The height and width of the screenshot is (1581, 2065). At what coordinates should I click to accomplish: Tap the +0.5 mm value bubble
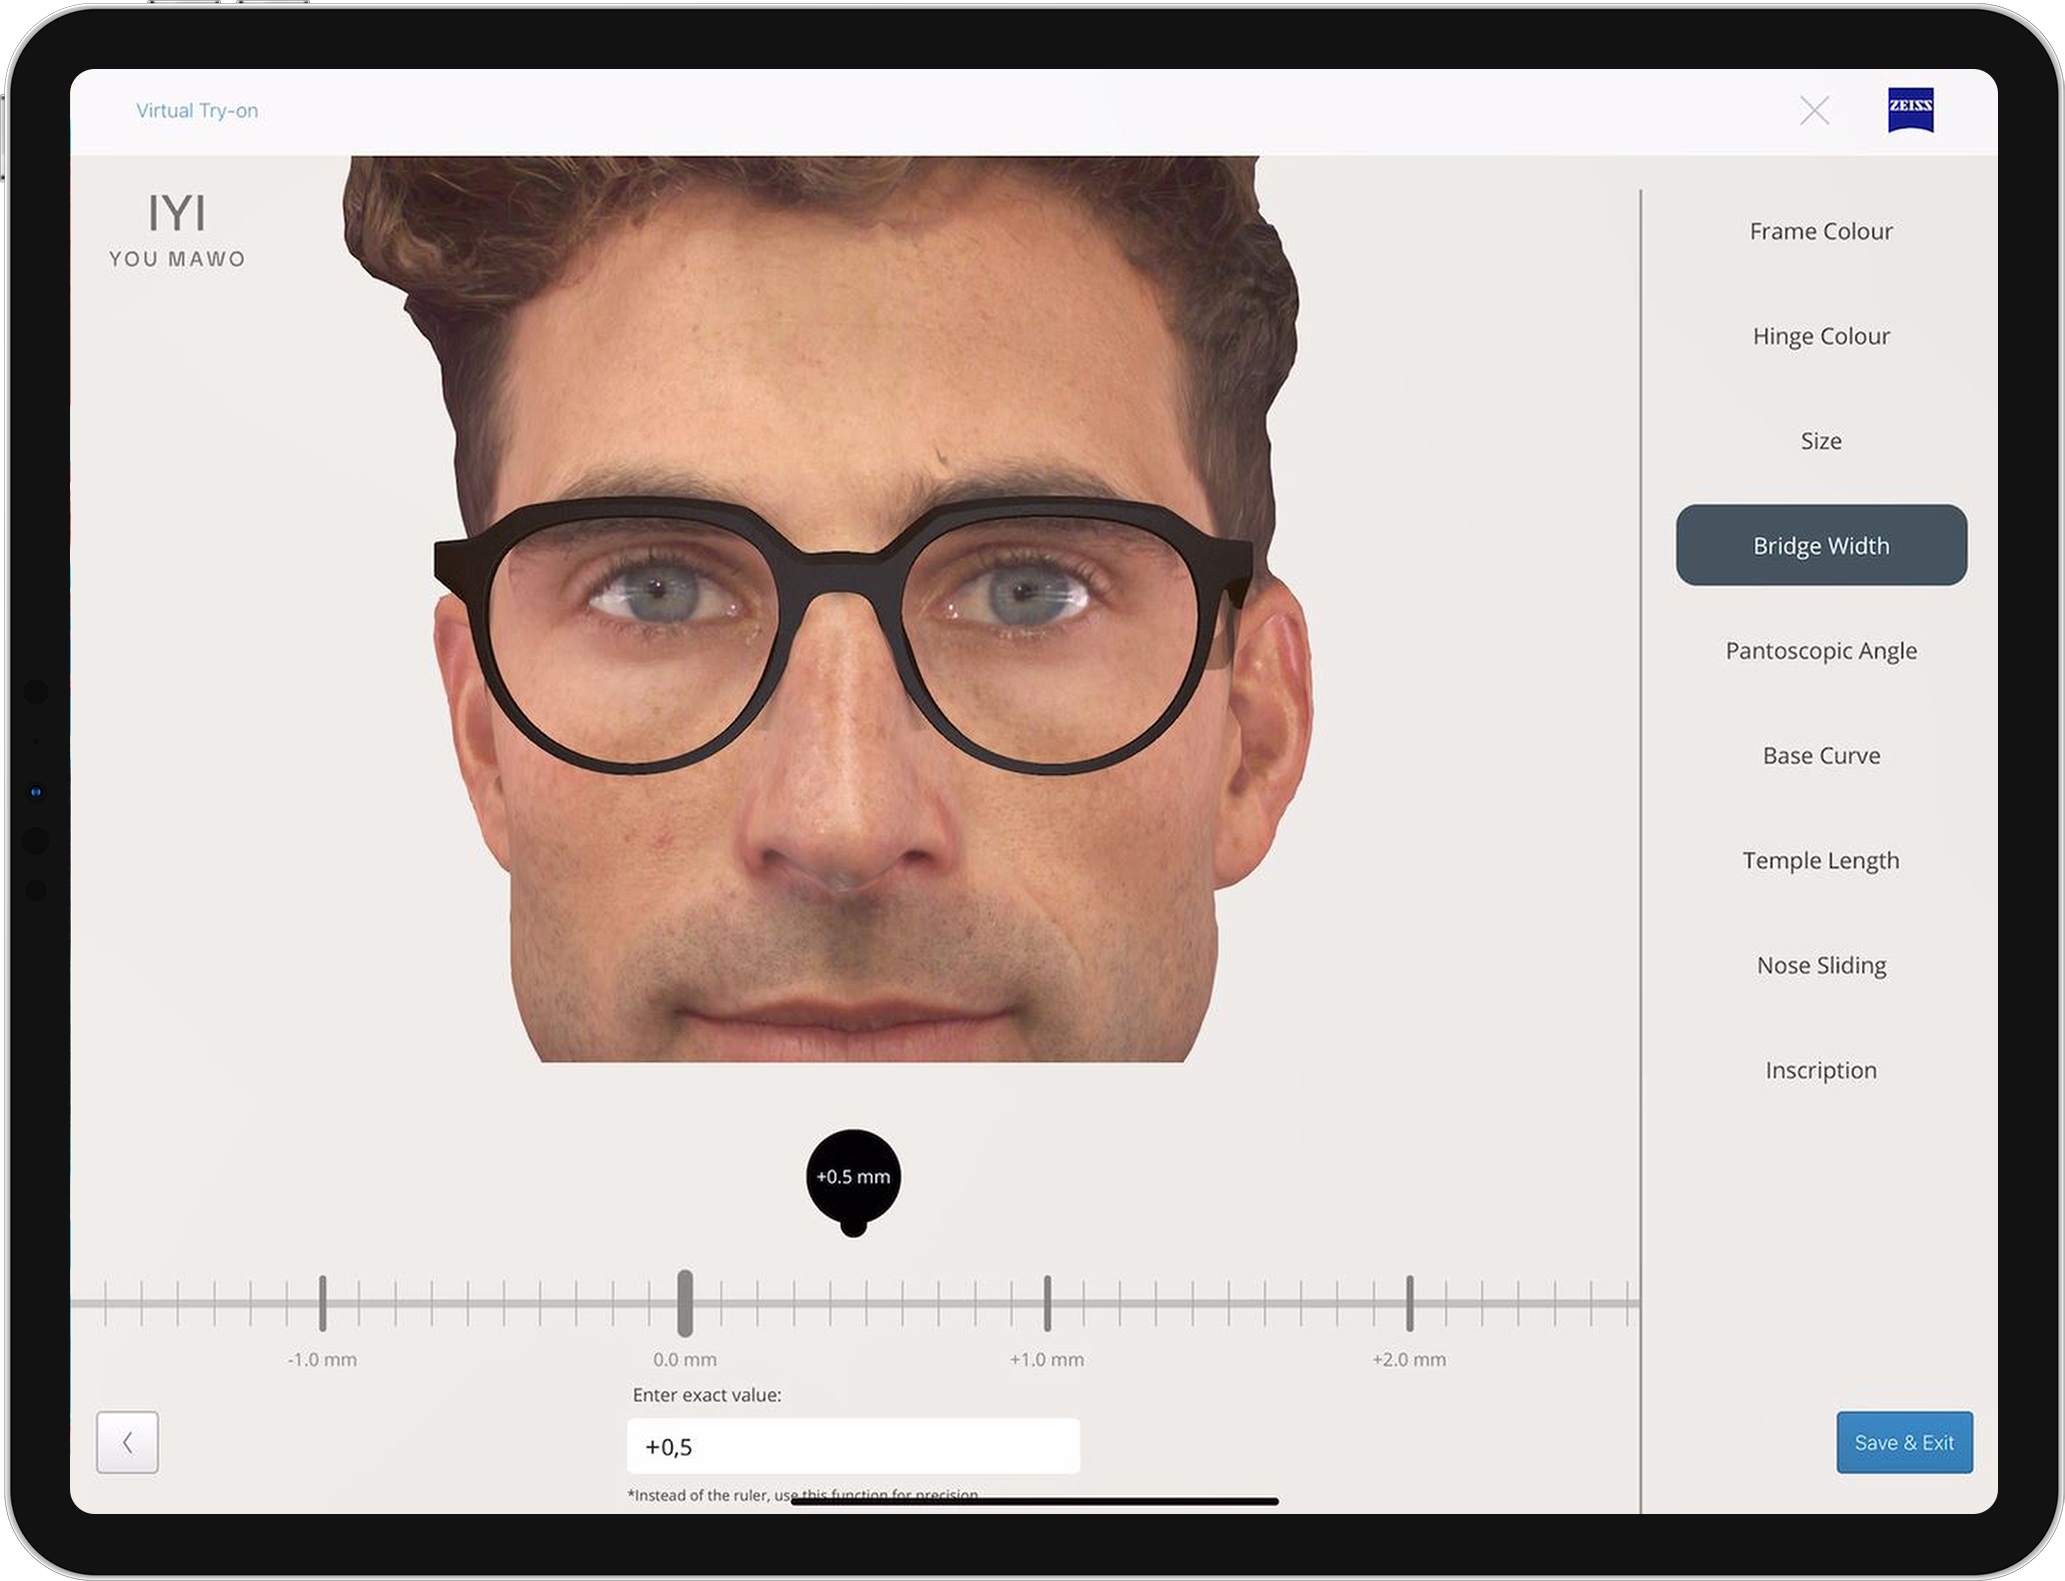pos(853,1176)
